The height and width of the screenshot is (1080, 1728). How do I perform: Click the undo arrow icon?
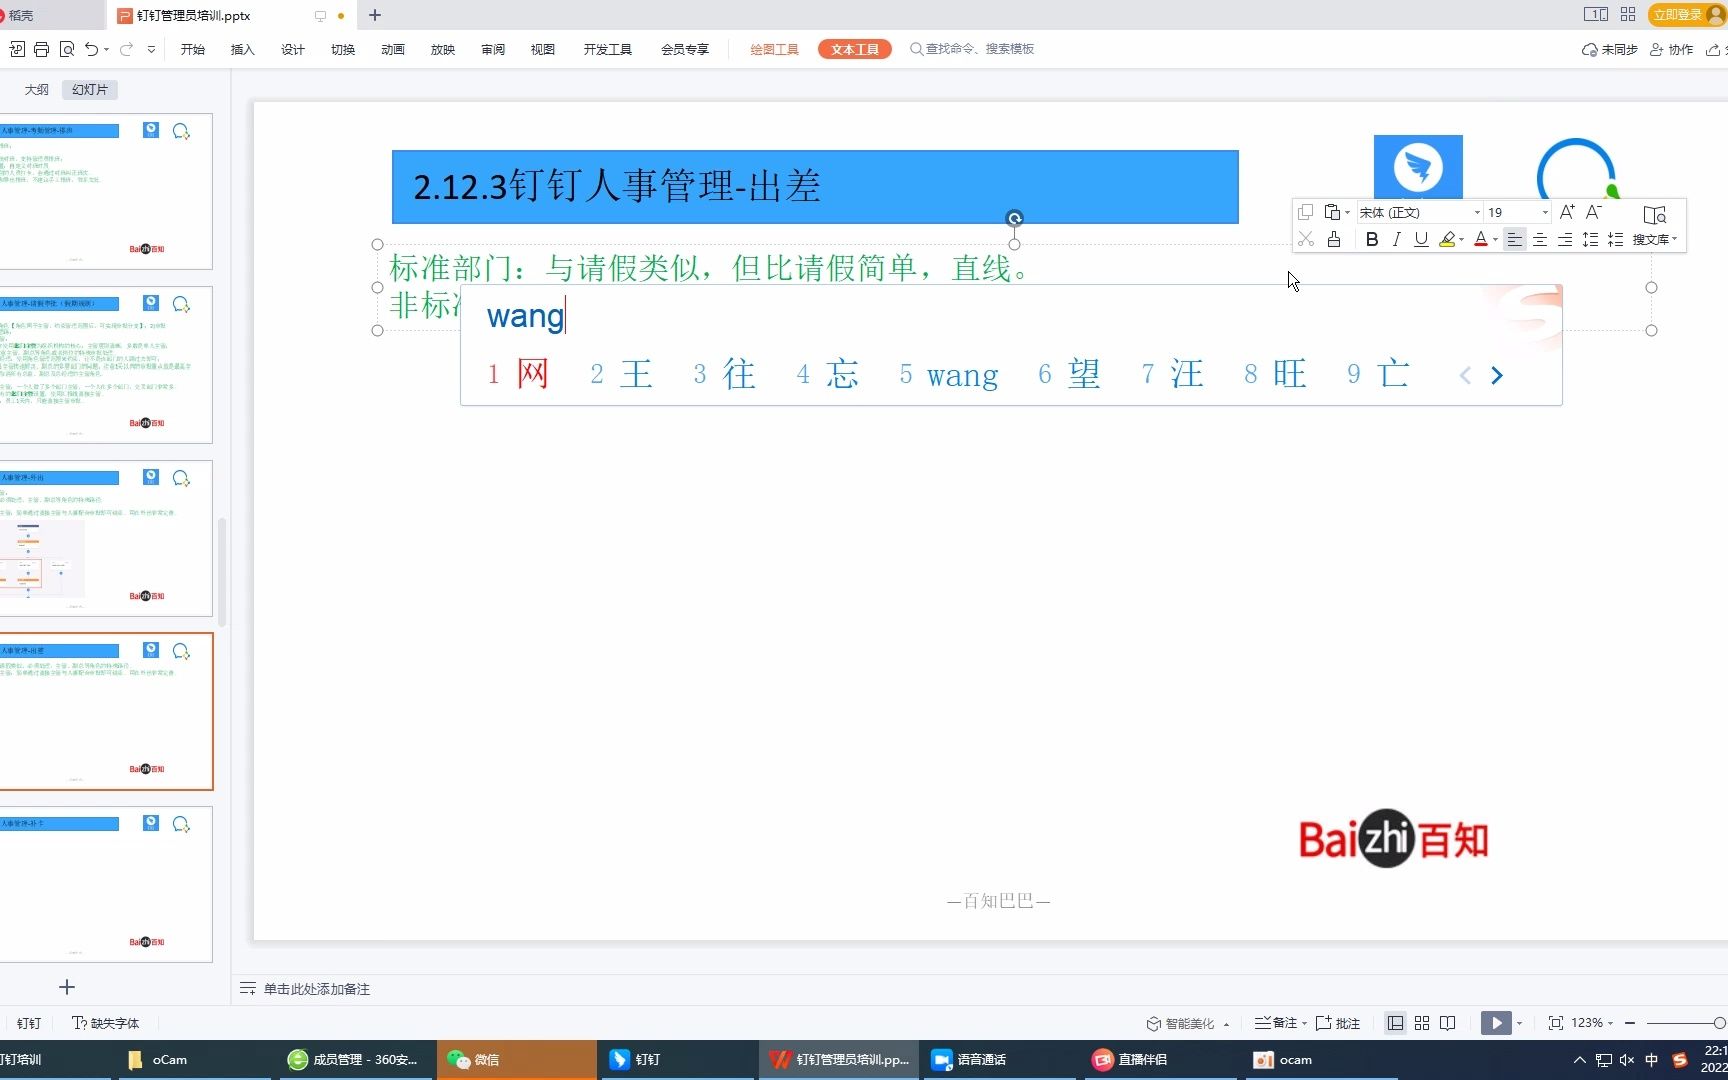[90, 48]
